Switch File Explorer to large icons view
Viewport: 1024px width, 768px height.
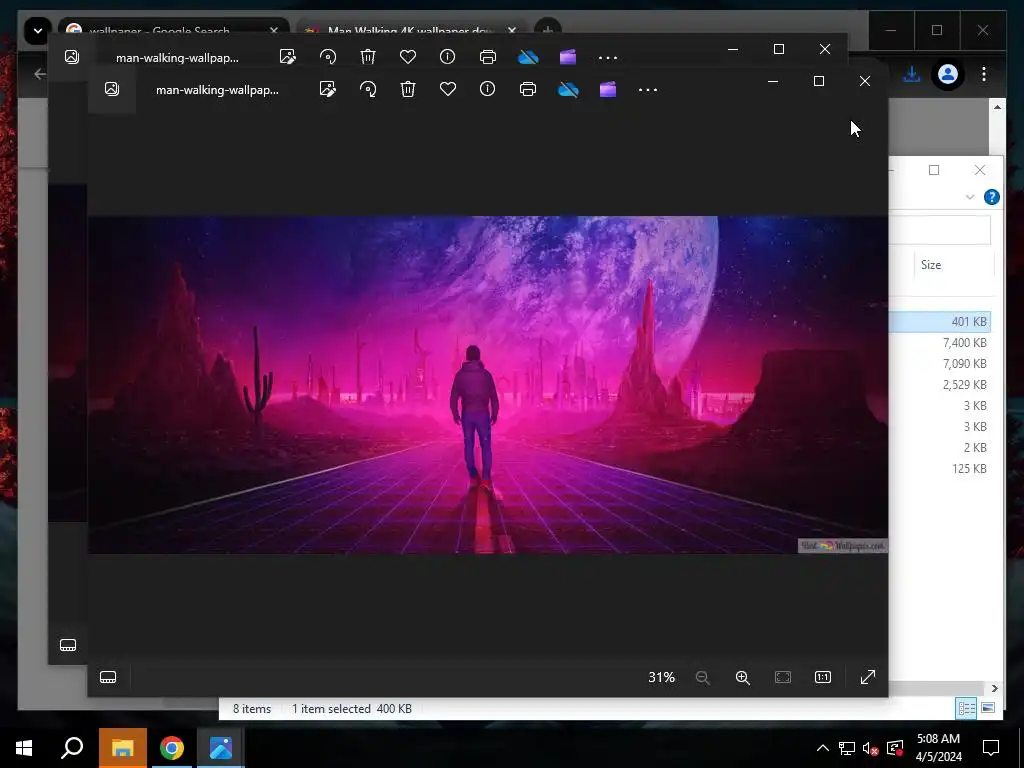988,708
